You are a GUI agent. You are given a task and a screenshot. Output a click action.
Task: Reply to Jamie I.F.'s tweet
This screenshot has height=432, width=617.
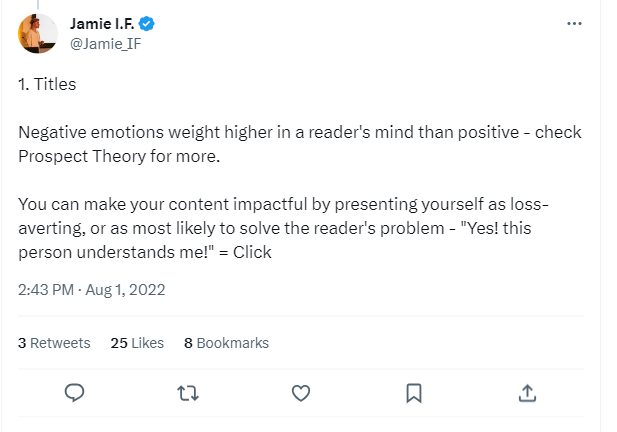pos(73,393)
